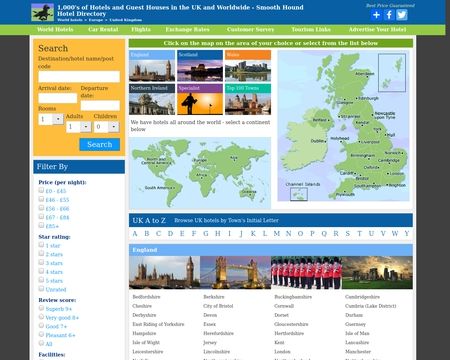Open World Hotels menu item
450x360 pixels.
pos(55,29)
